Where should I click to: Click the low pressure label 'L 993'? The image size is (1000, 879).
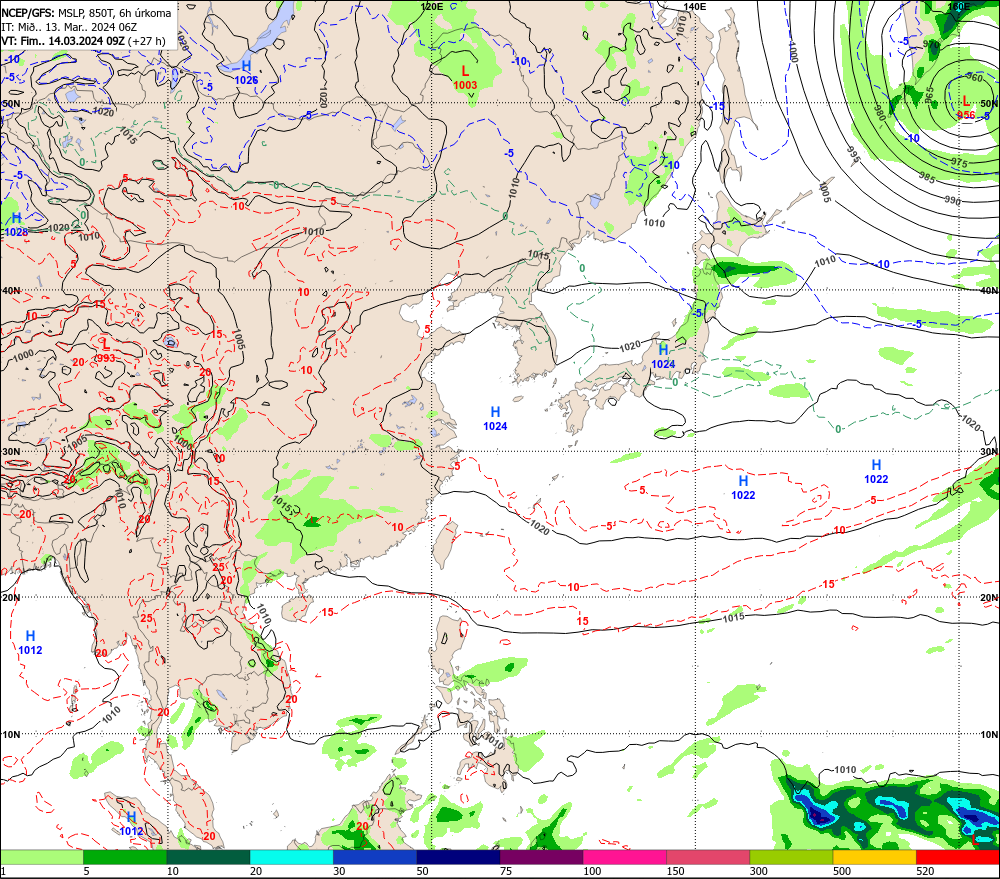pyautogui.click(x=106, y=351)
